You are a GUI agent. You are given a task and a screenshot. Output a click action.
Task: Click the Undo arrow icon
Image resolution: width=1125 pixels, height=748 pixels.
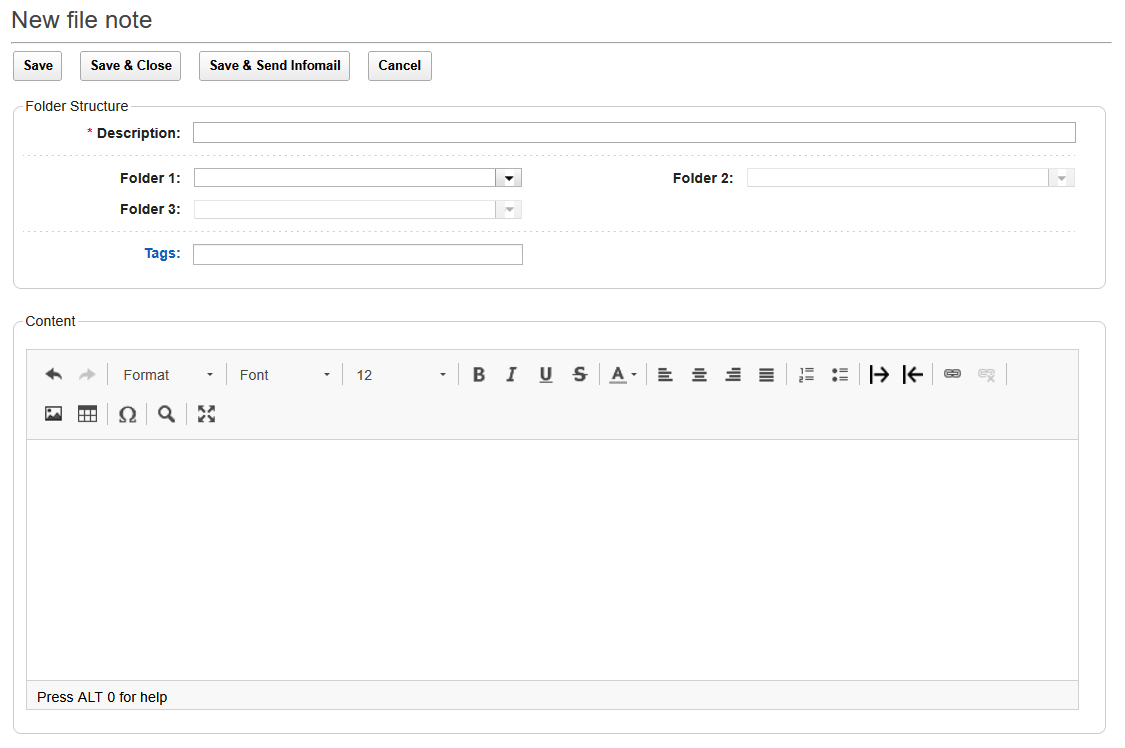tap(54, 375)
